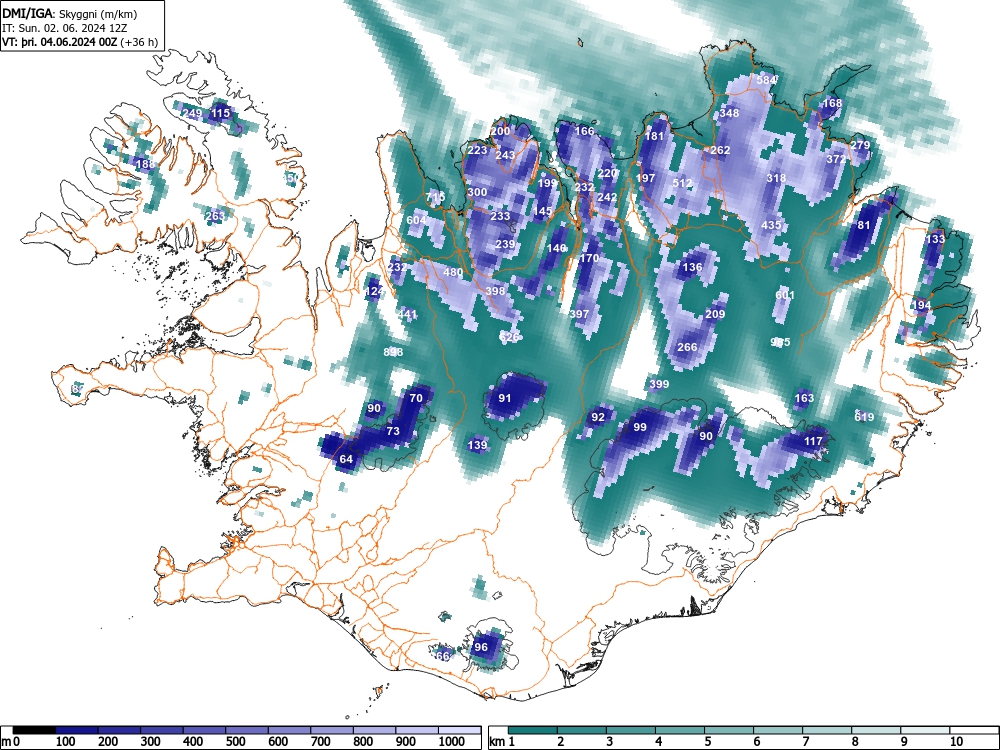Click visibility value 181 on the map
This screenshot has width=1000, height=750.
[655, 136]
